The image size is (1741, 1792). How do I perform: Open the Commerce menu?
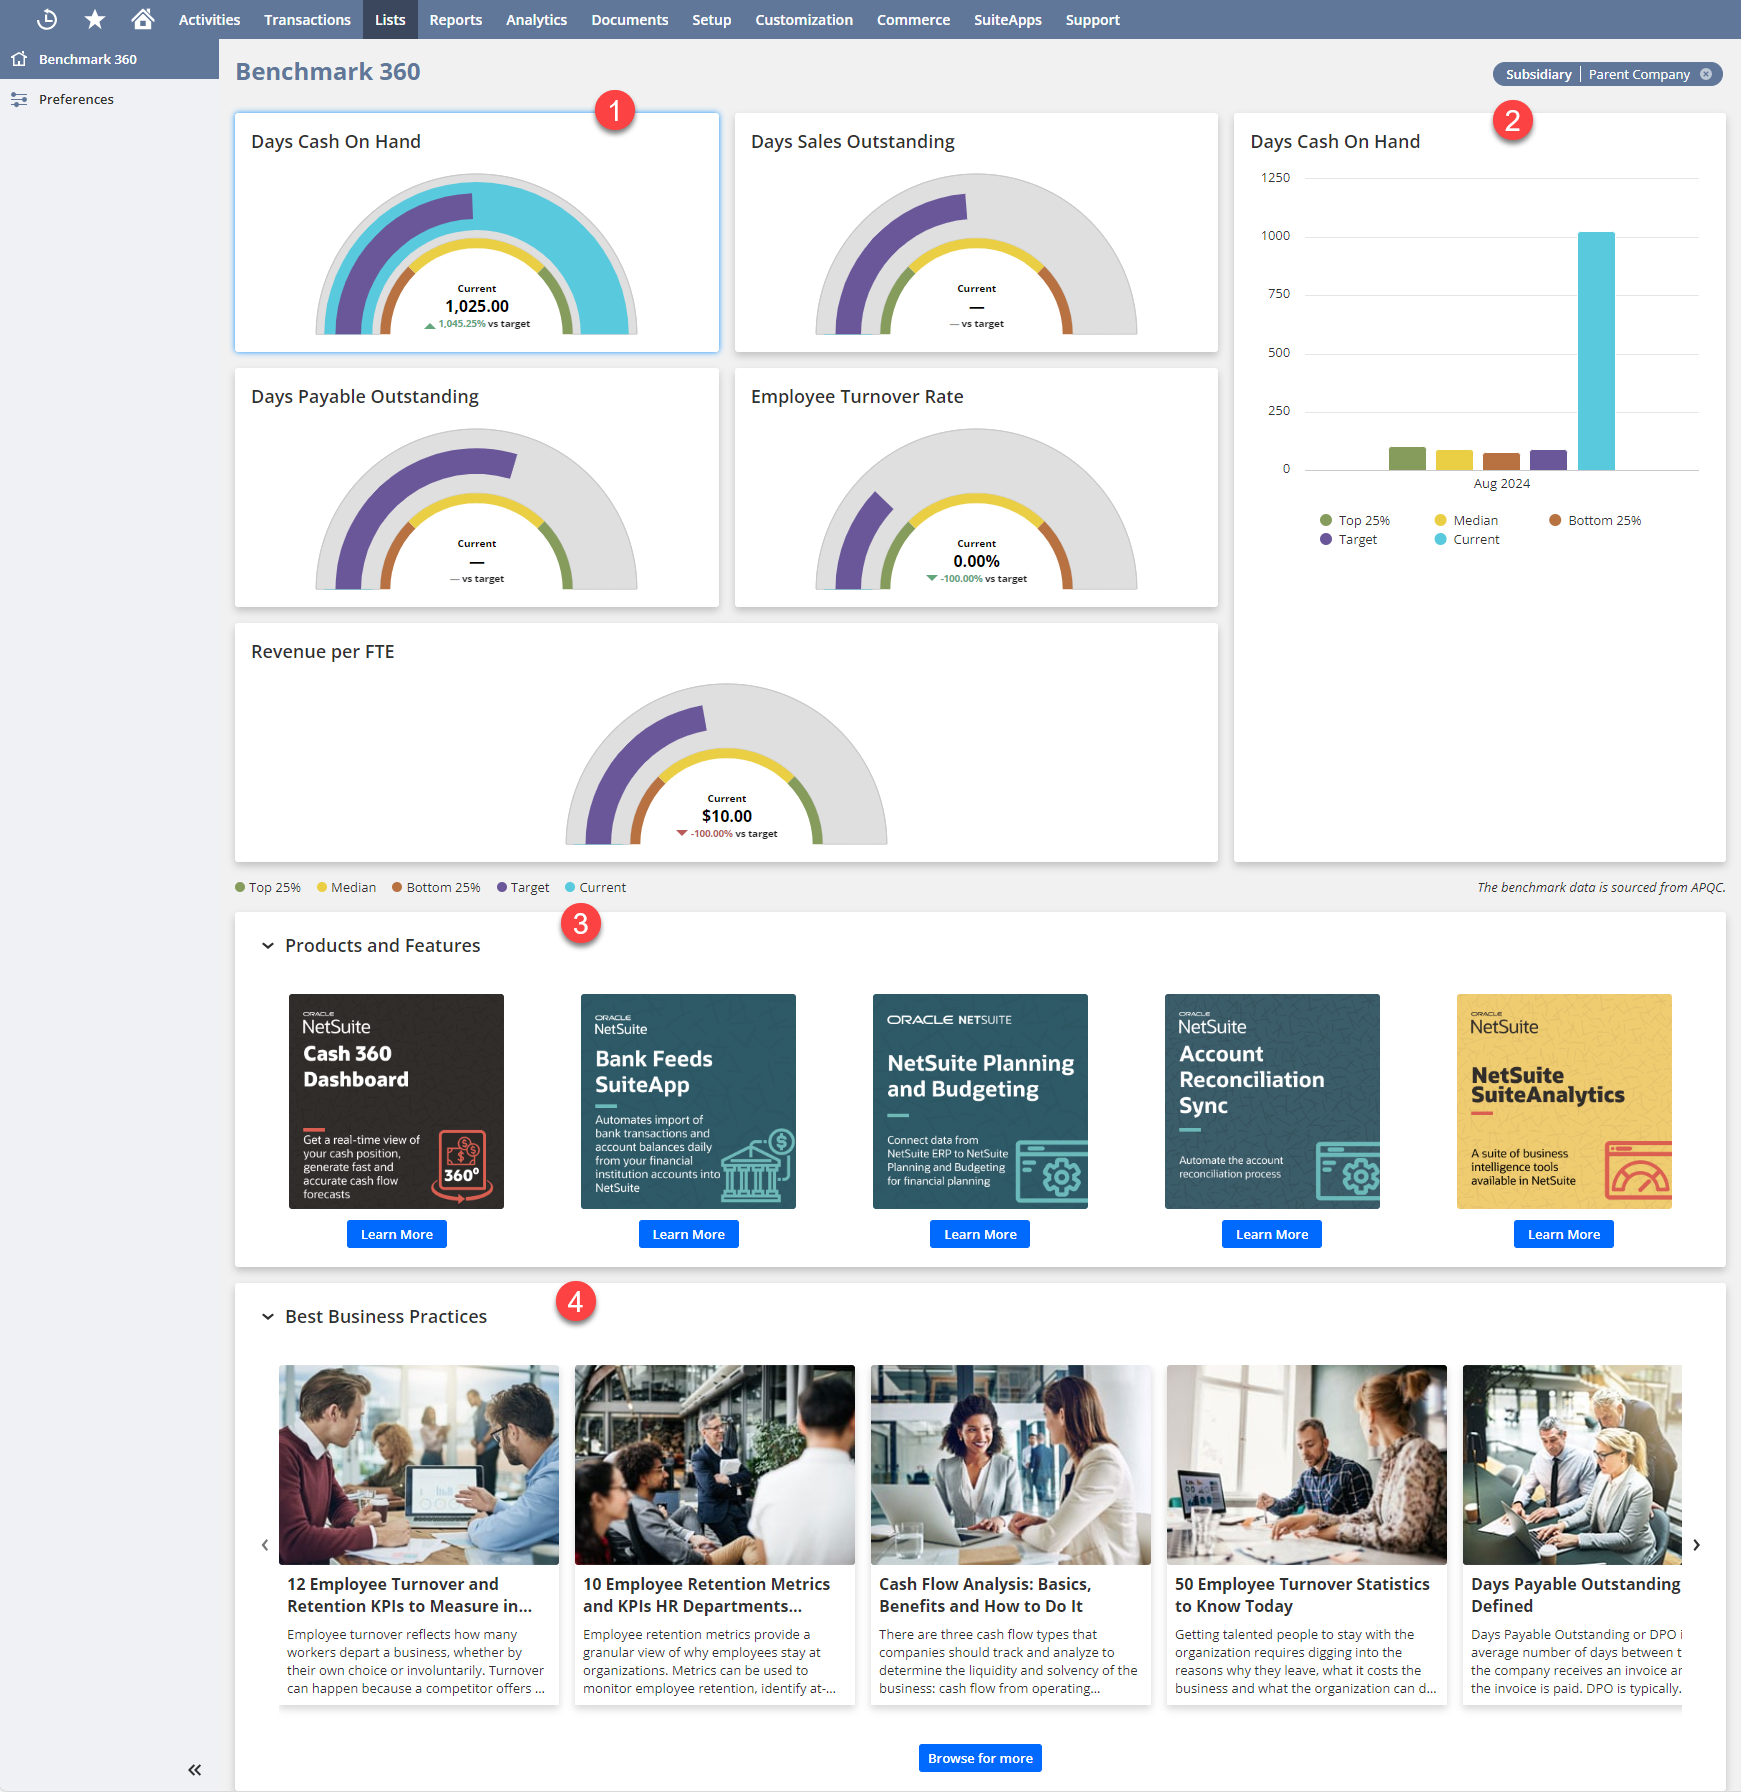pyautogui.click(x=913, y=20)
